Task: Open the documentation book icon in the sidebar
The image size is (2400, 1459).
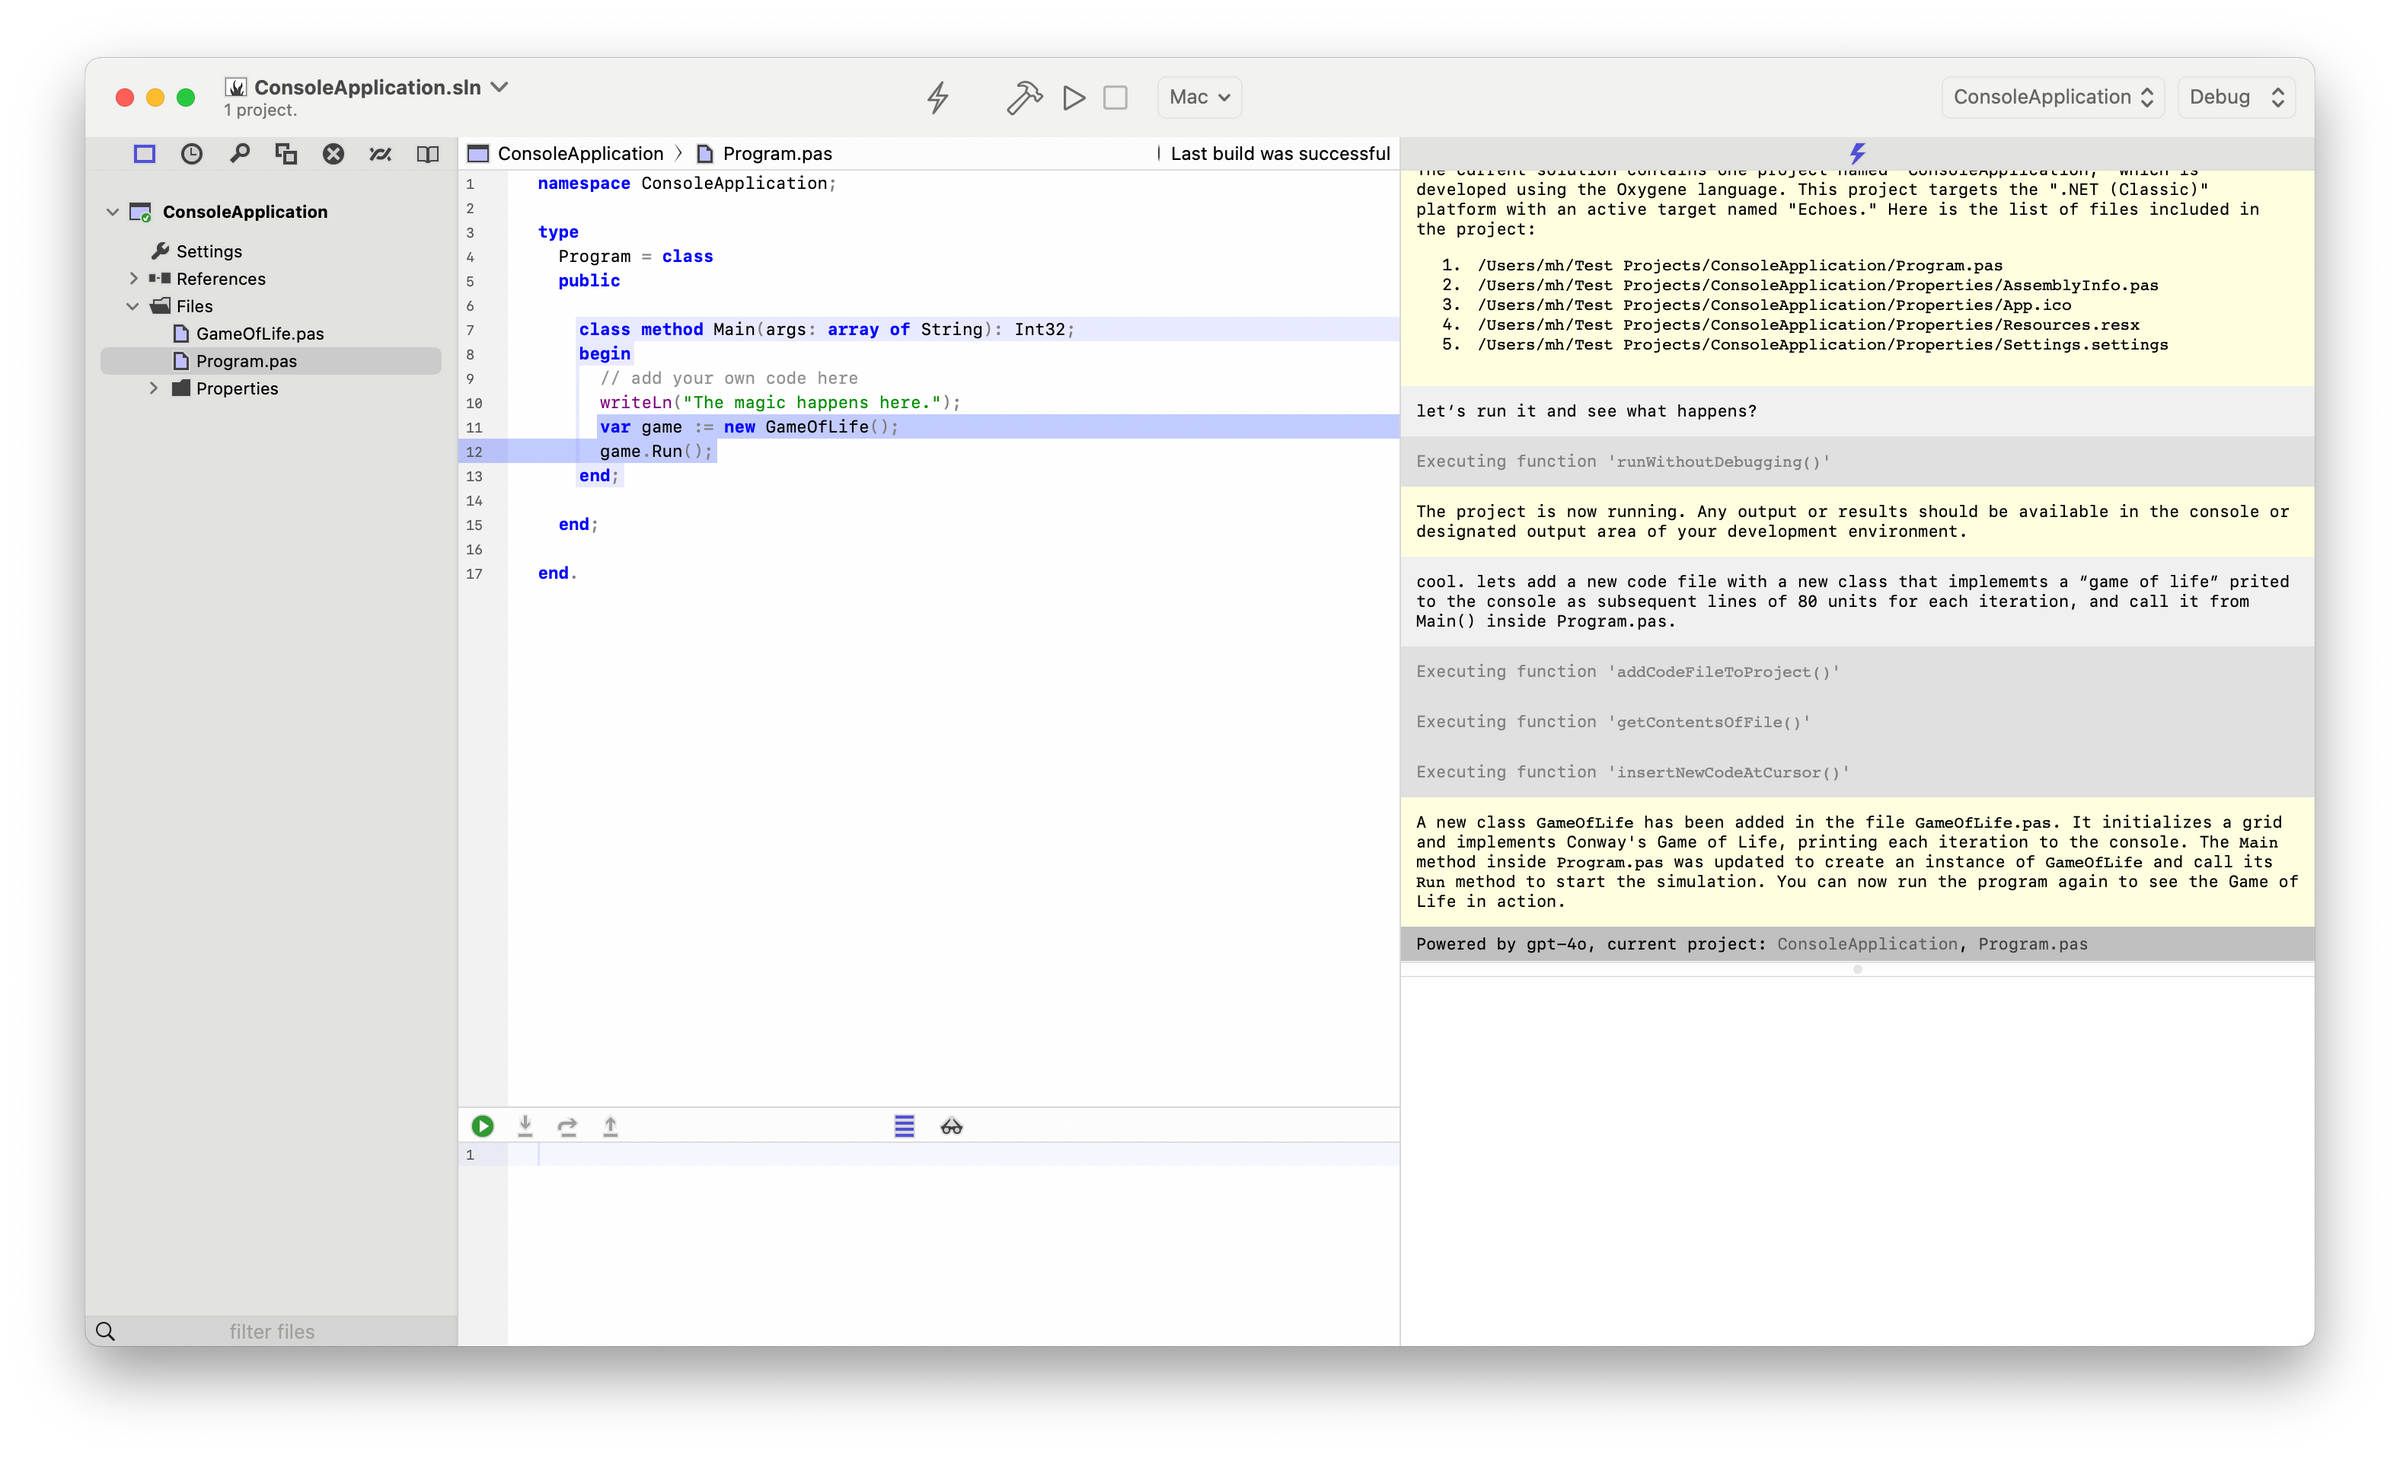Action: coord(428,154)
